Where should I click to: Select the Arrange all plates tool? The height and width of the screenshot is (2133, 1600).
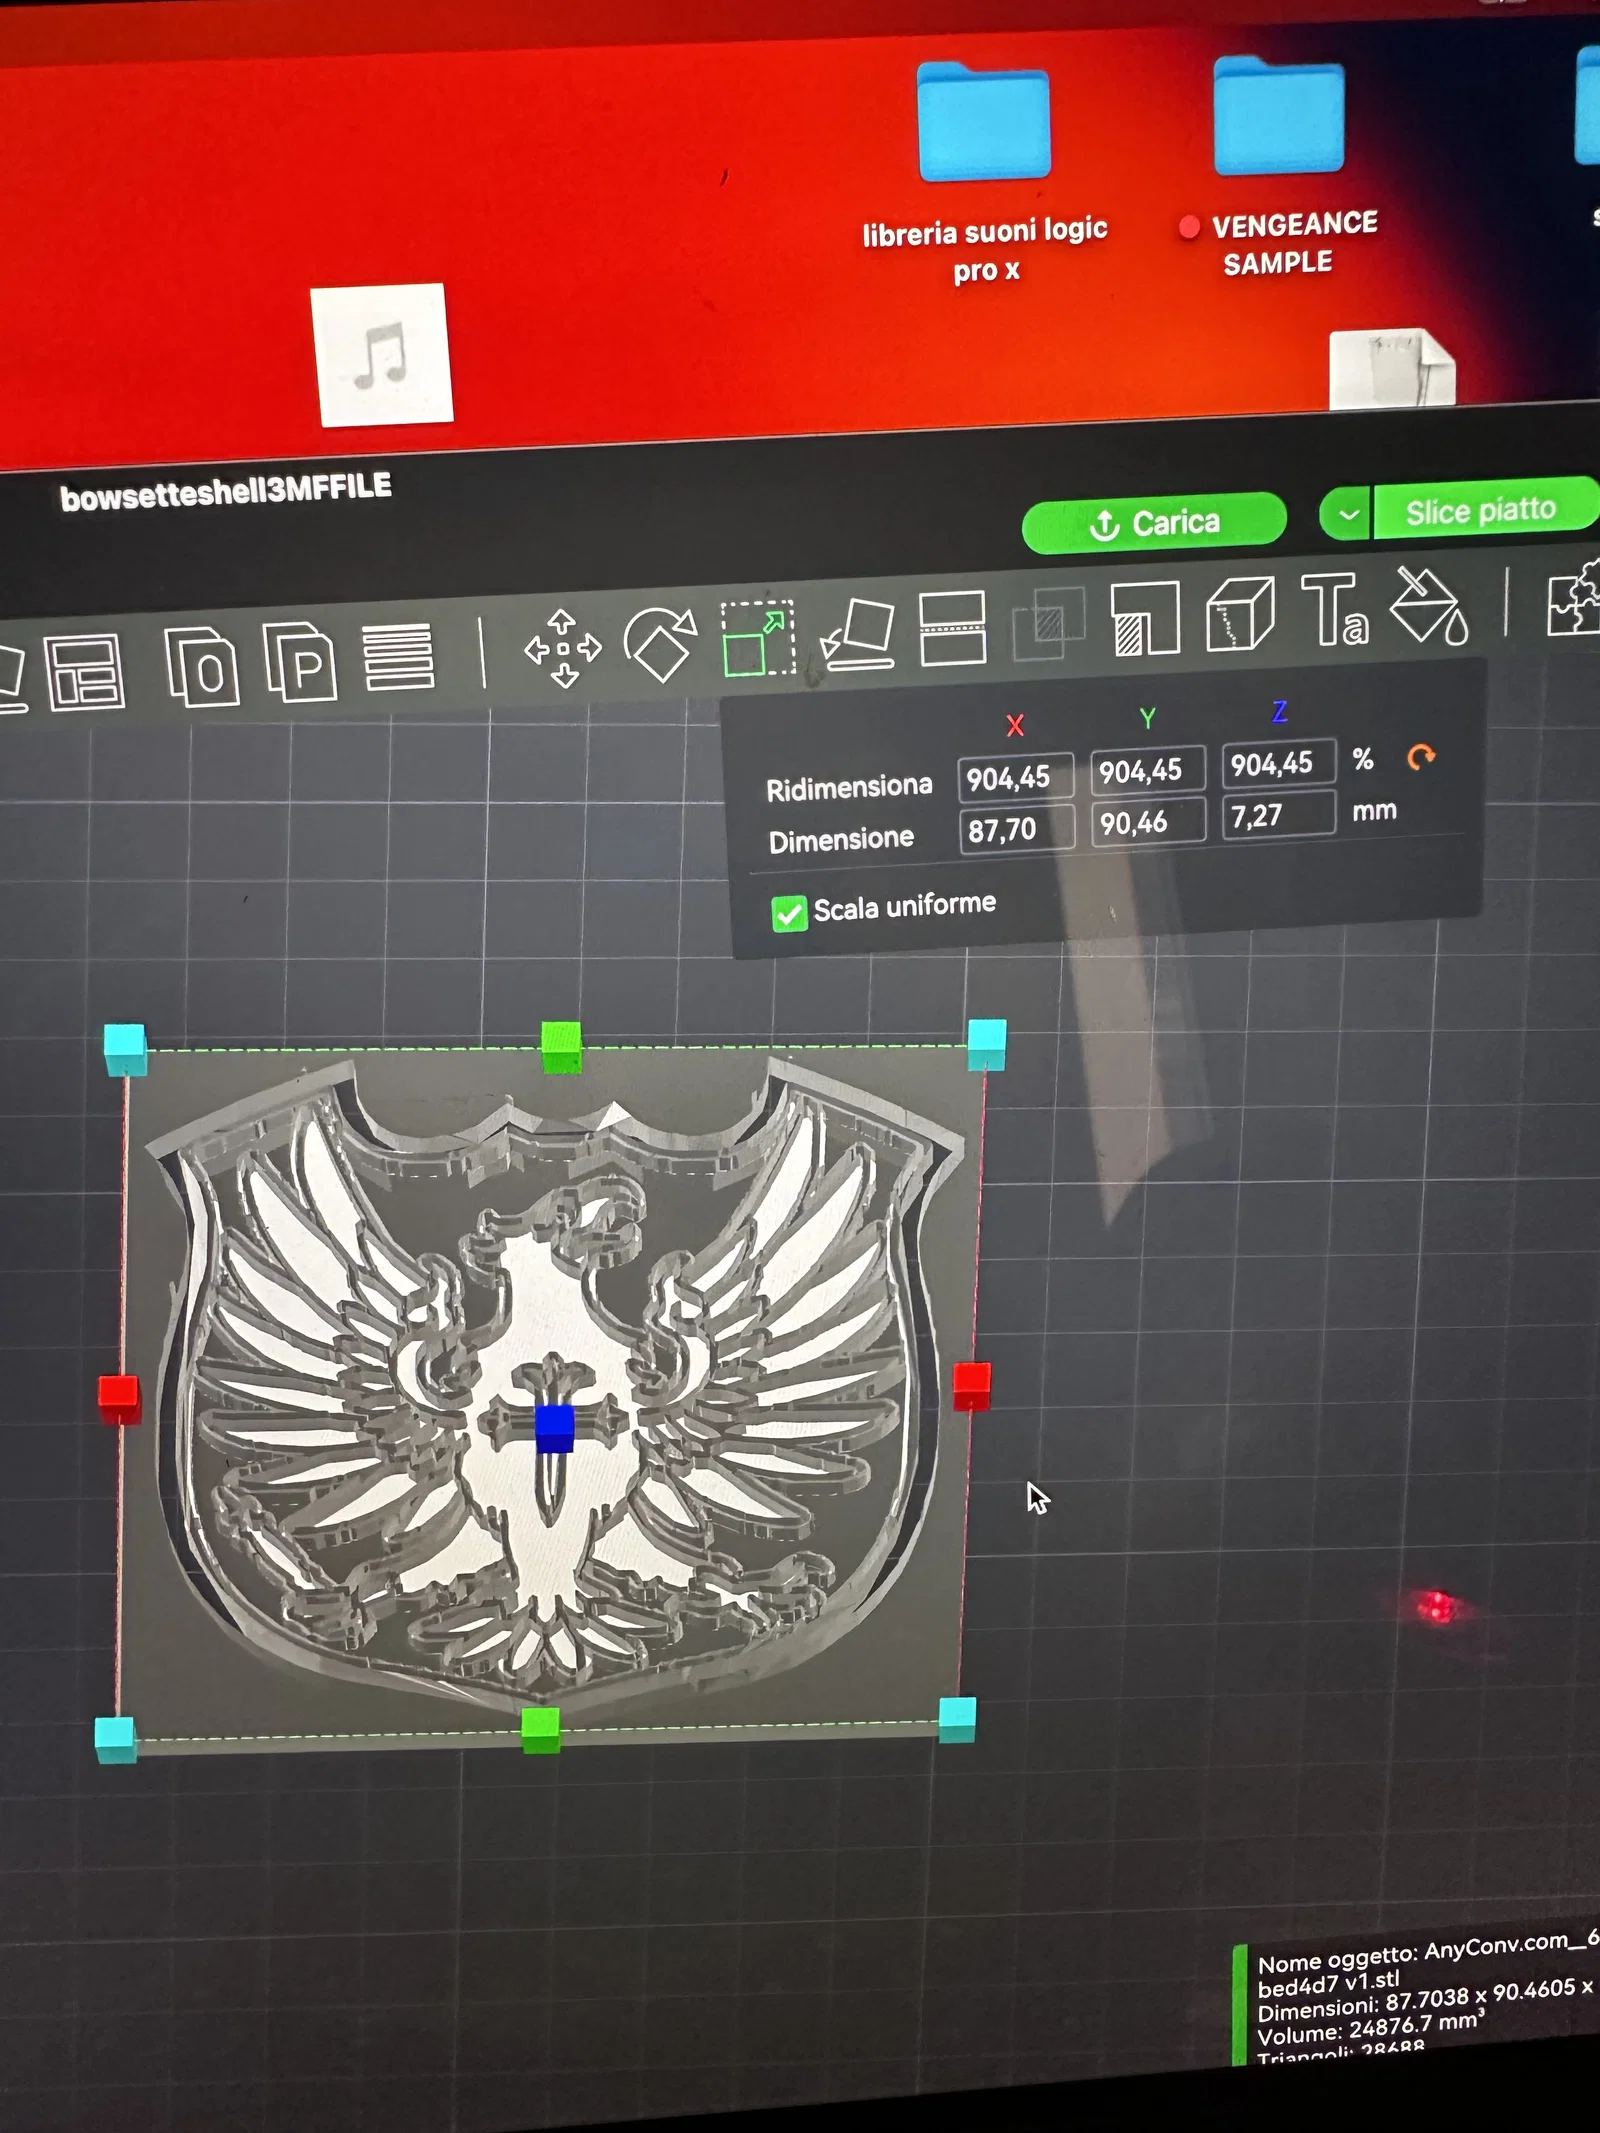86,672
